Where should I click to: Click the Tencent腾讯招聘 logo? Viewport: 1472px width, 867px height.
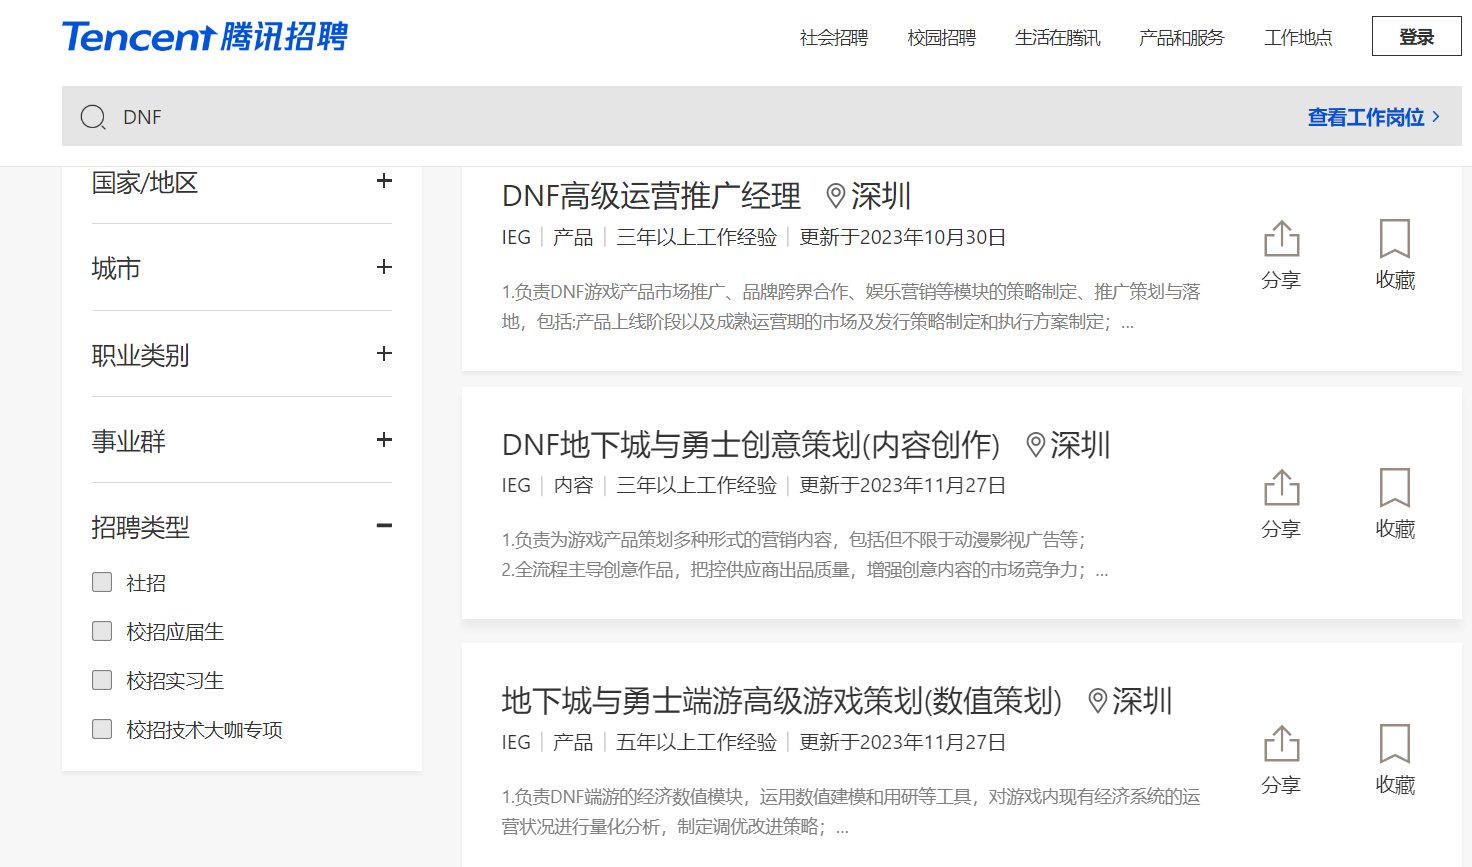(205, 37)
